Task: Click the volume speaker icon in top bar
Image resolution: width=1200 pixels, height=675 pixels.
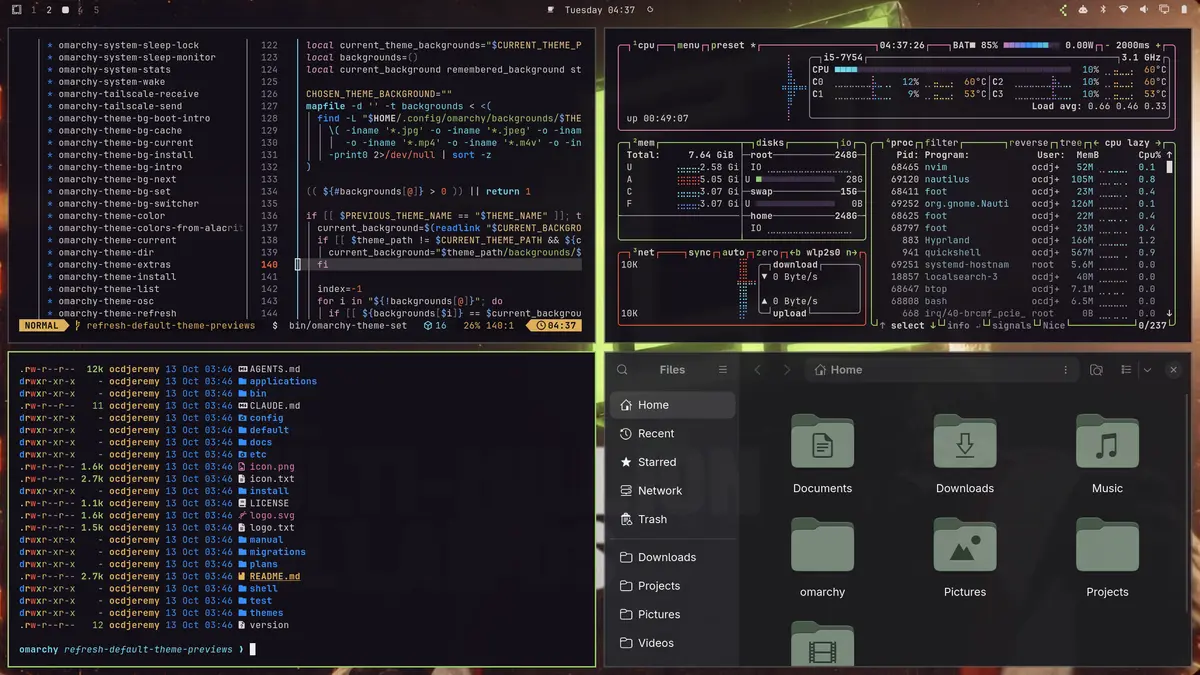Action: [1144, 10]
